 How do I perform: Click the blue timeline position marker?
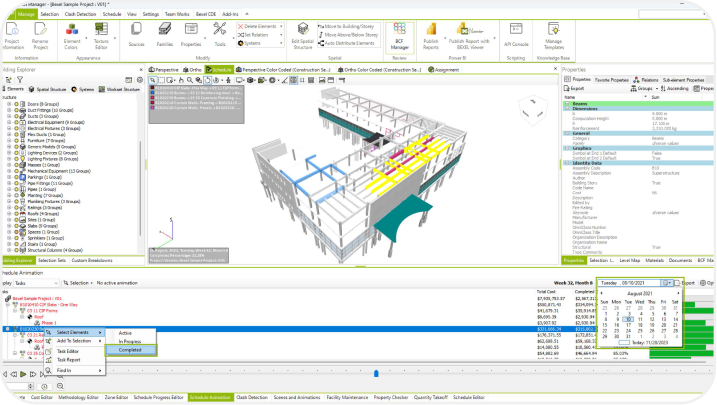pyautogui.click(x=376, y=373)
